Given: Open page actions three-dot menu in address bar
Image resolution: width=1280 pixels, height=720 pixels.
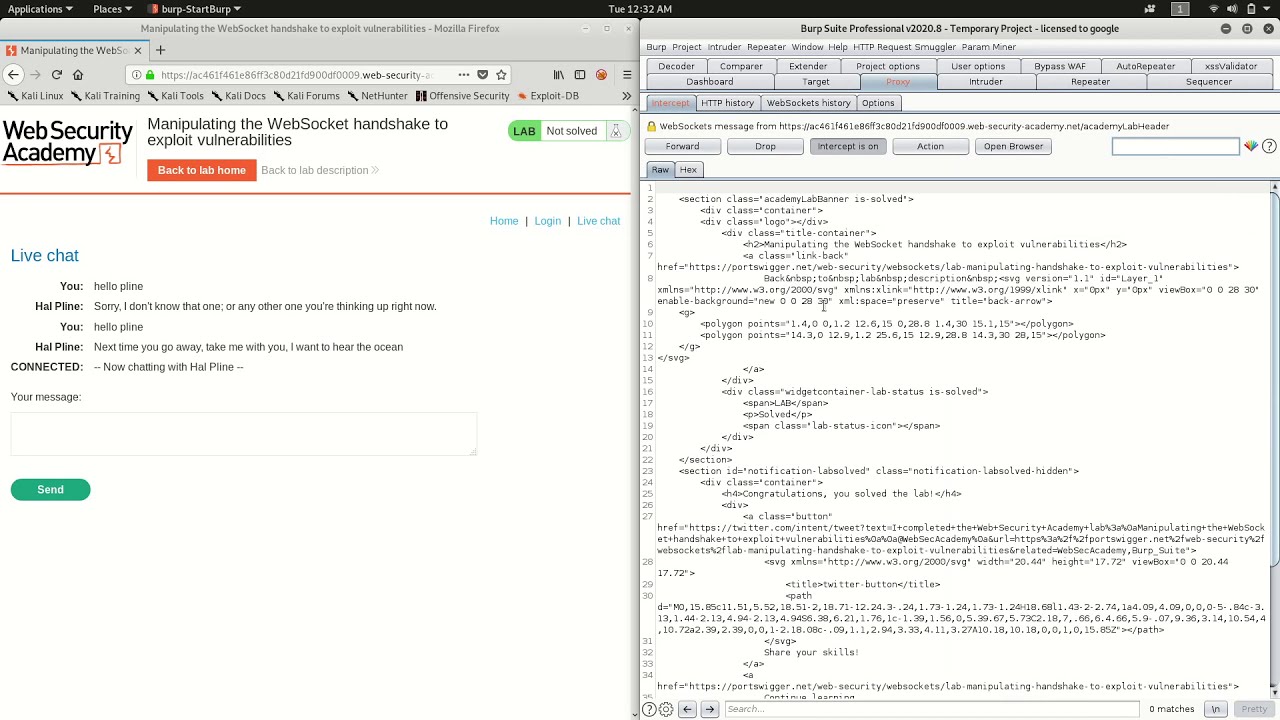Looking at the screenshot, I should (x=463, y=74).
